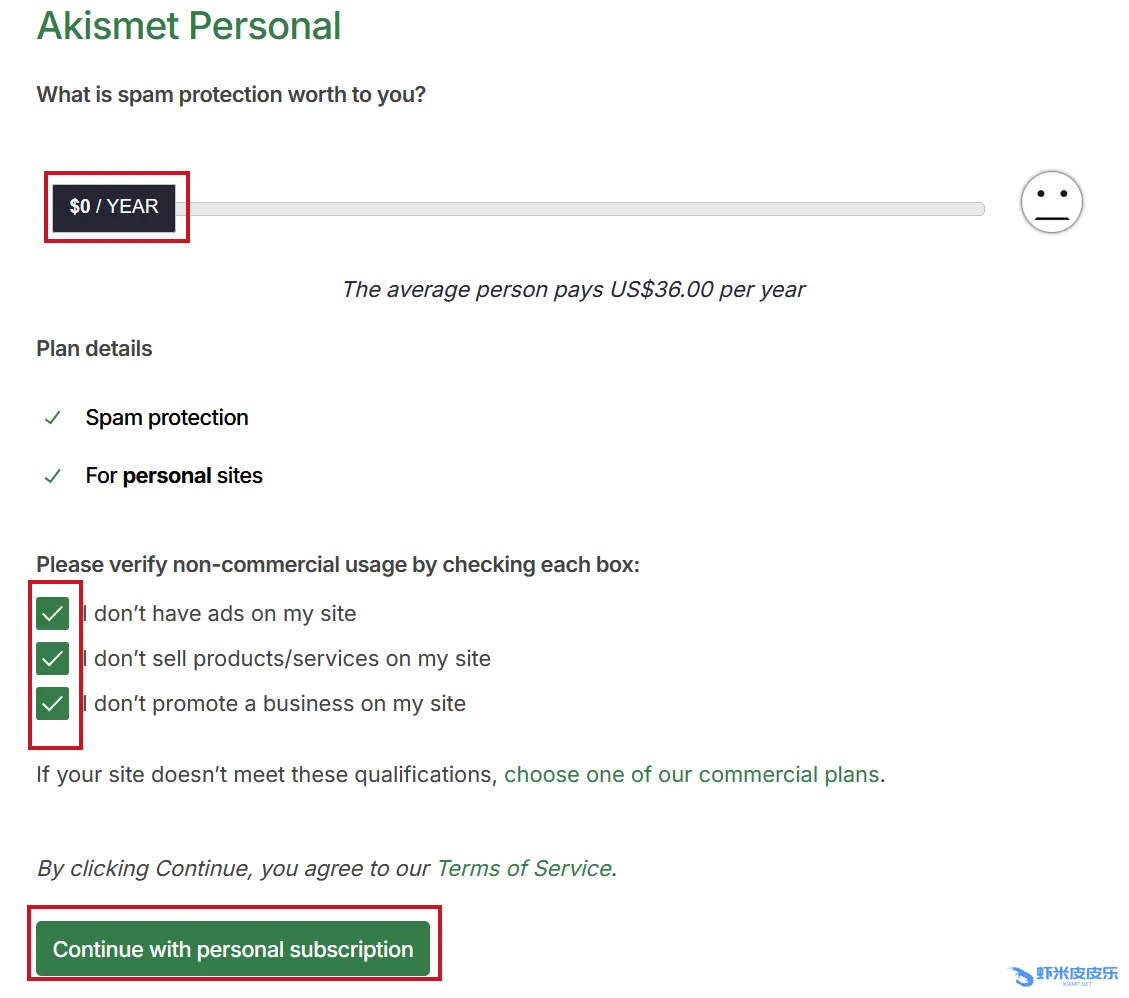Image resolution: width=1129 pixels, height=998 pixels.
Task: Click the checkmark icon beside Spam protection
Action: [53, 418]
